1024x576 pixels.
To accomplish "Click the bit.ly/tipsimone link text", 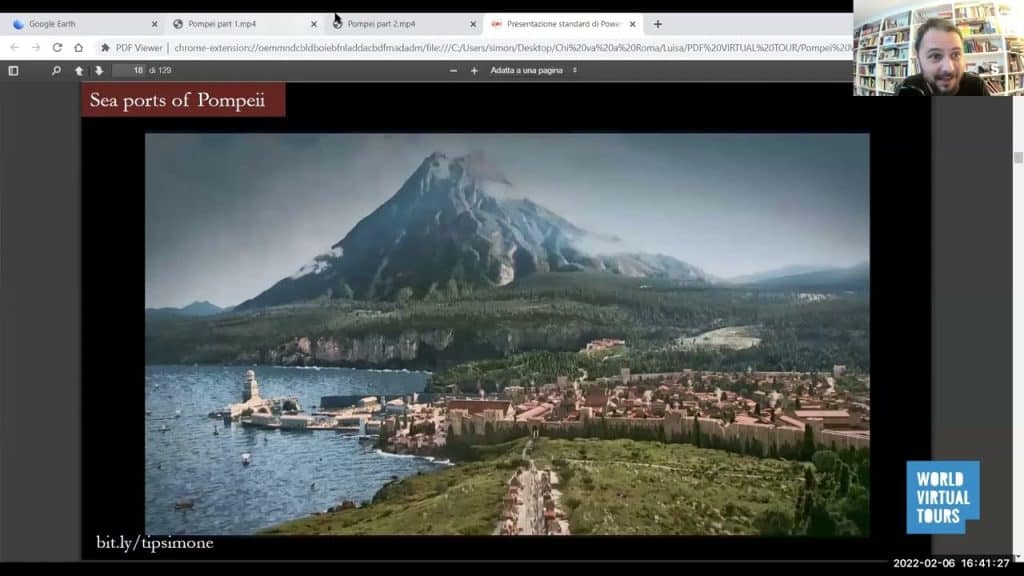I will pyautogui.click(x=155, y=543).
